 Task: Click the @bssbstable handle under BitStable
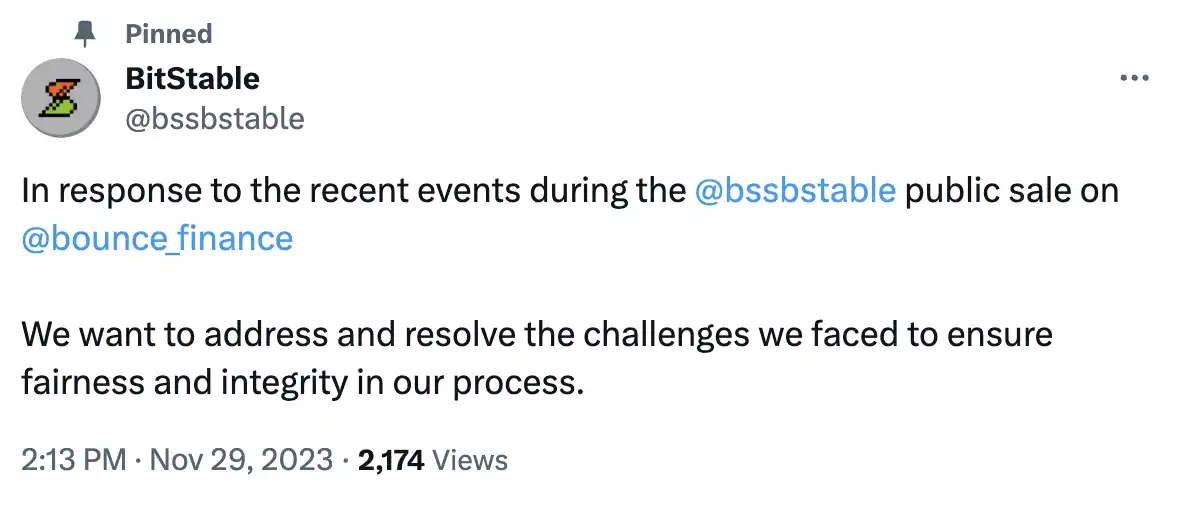click(214, 119)
